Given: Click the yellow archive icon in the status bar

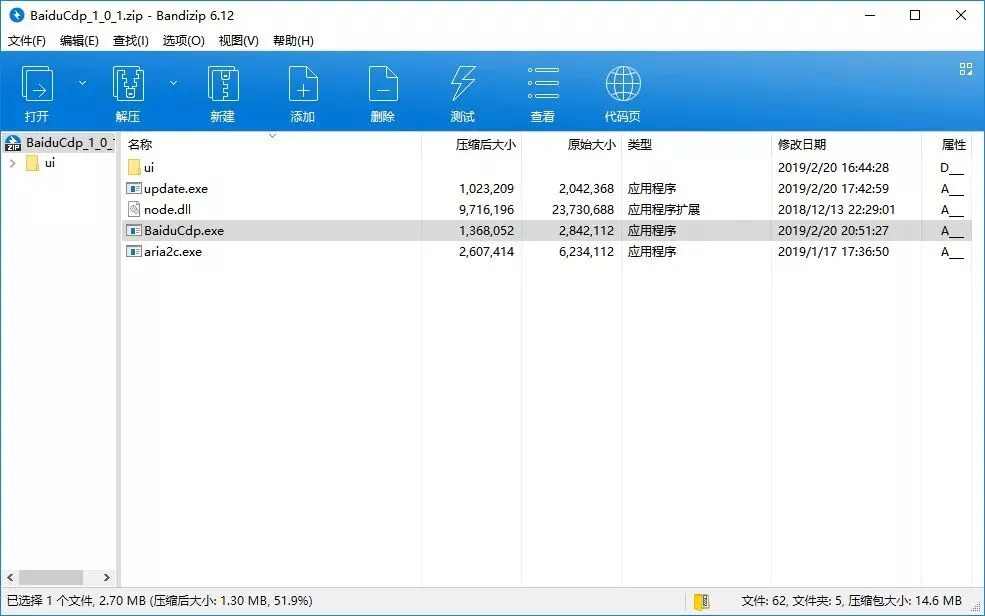Looking at the screenshot, I should (702, 602).
